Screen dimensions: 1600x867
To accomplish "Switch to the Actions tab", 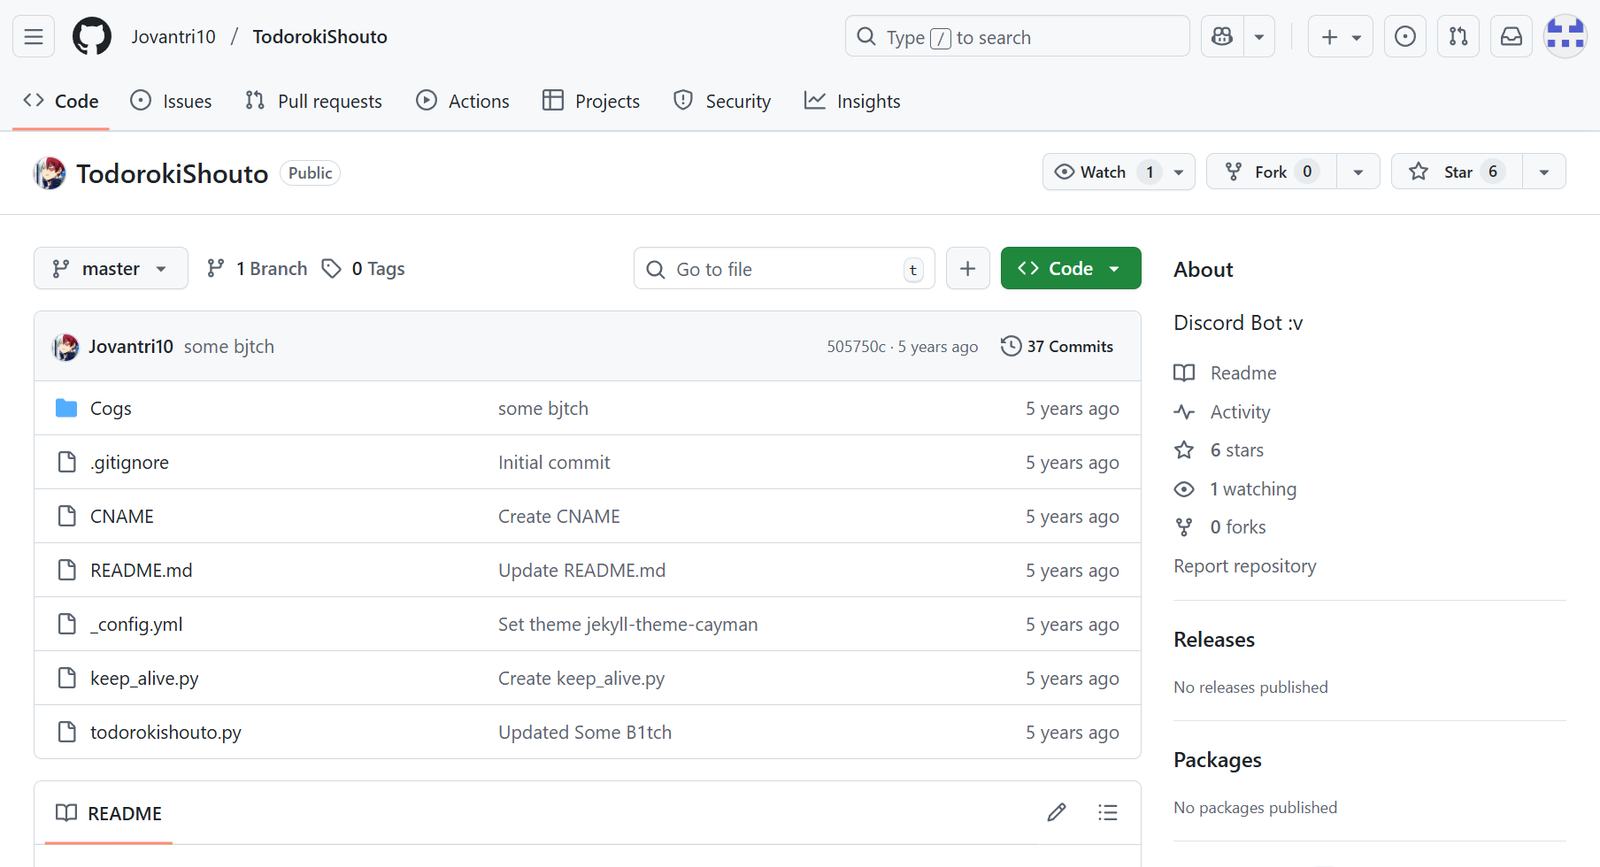I will point(462,101).
